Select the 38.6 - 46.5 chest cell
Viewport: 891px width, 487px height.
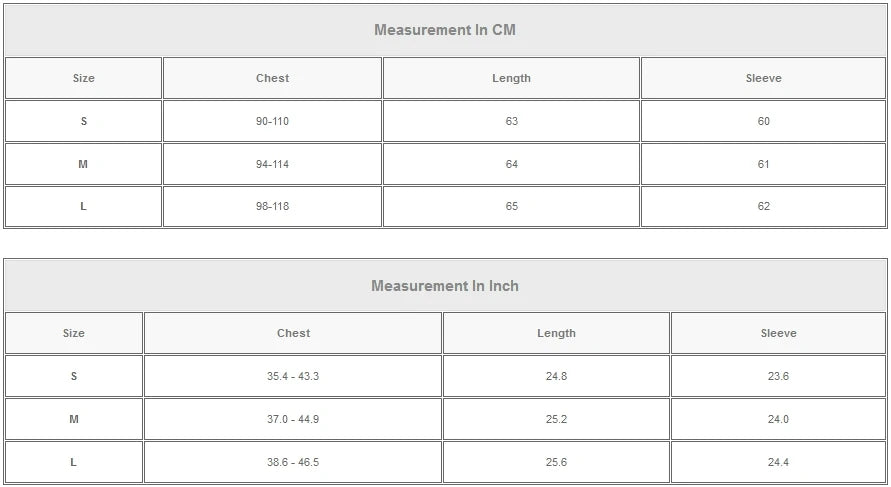coord(293,462)
